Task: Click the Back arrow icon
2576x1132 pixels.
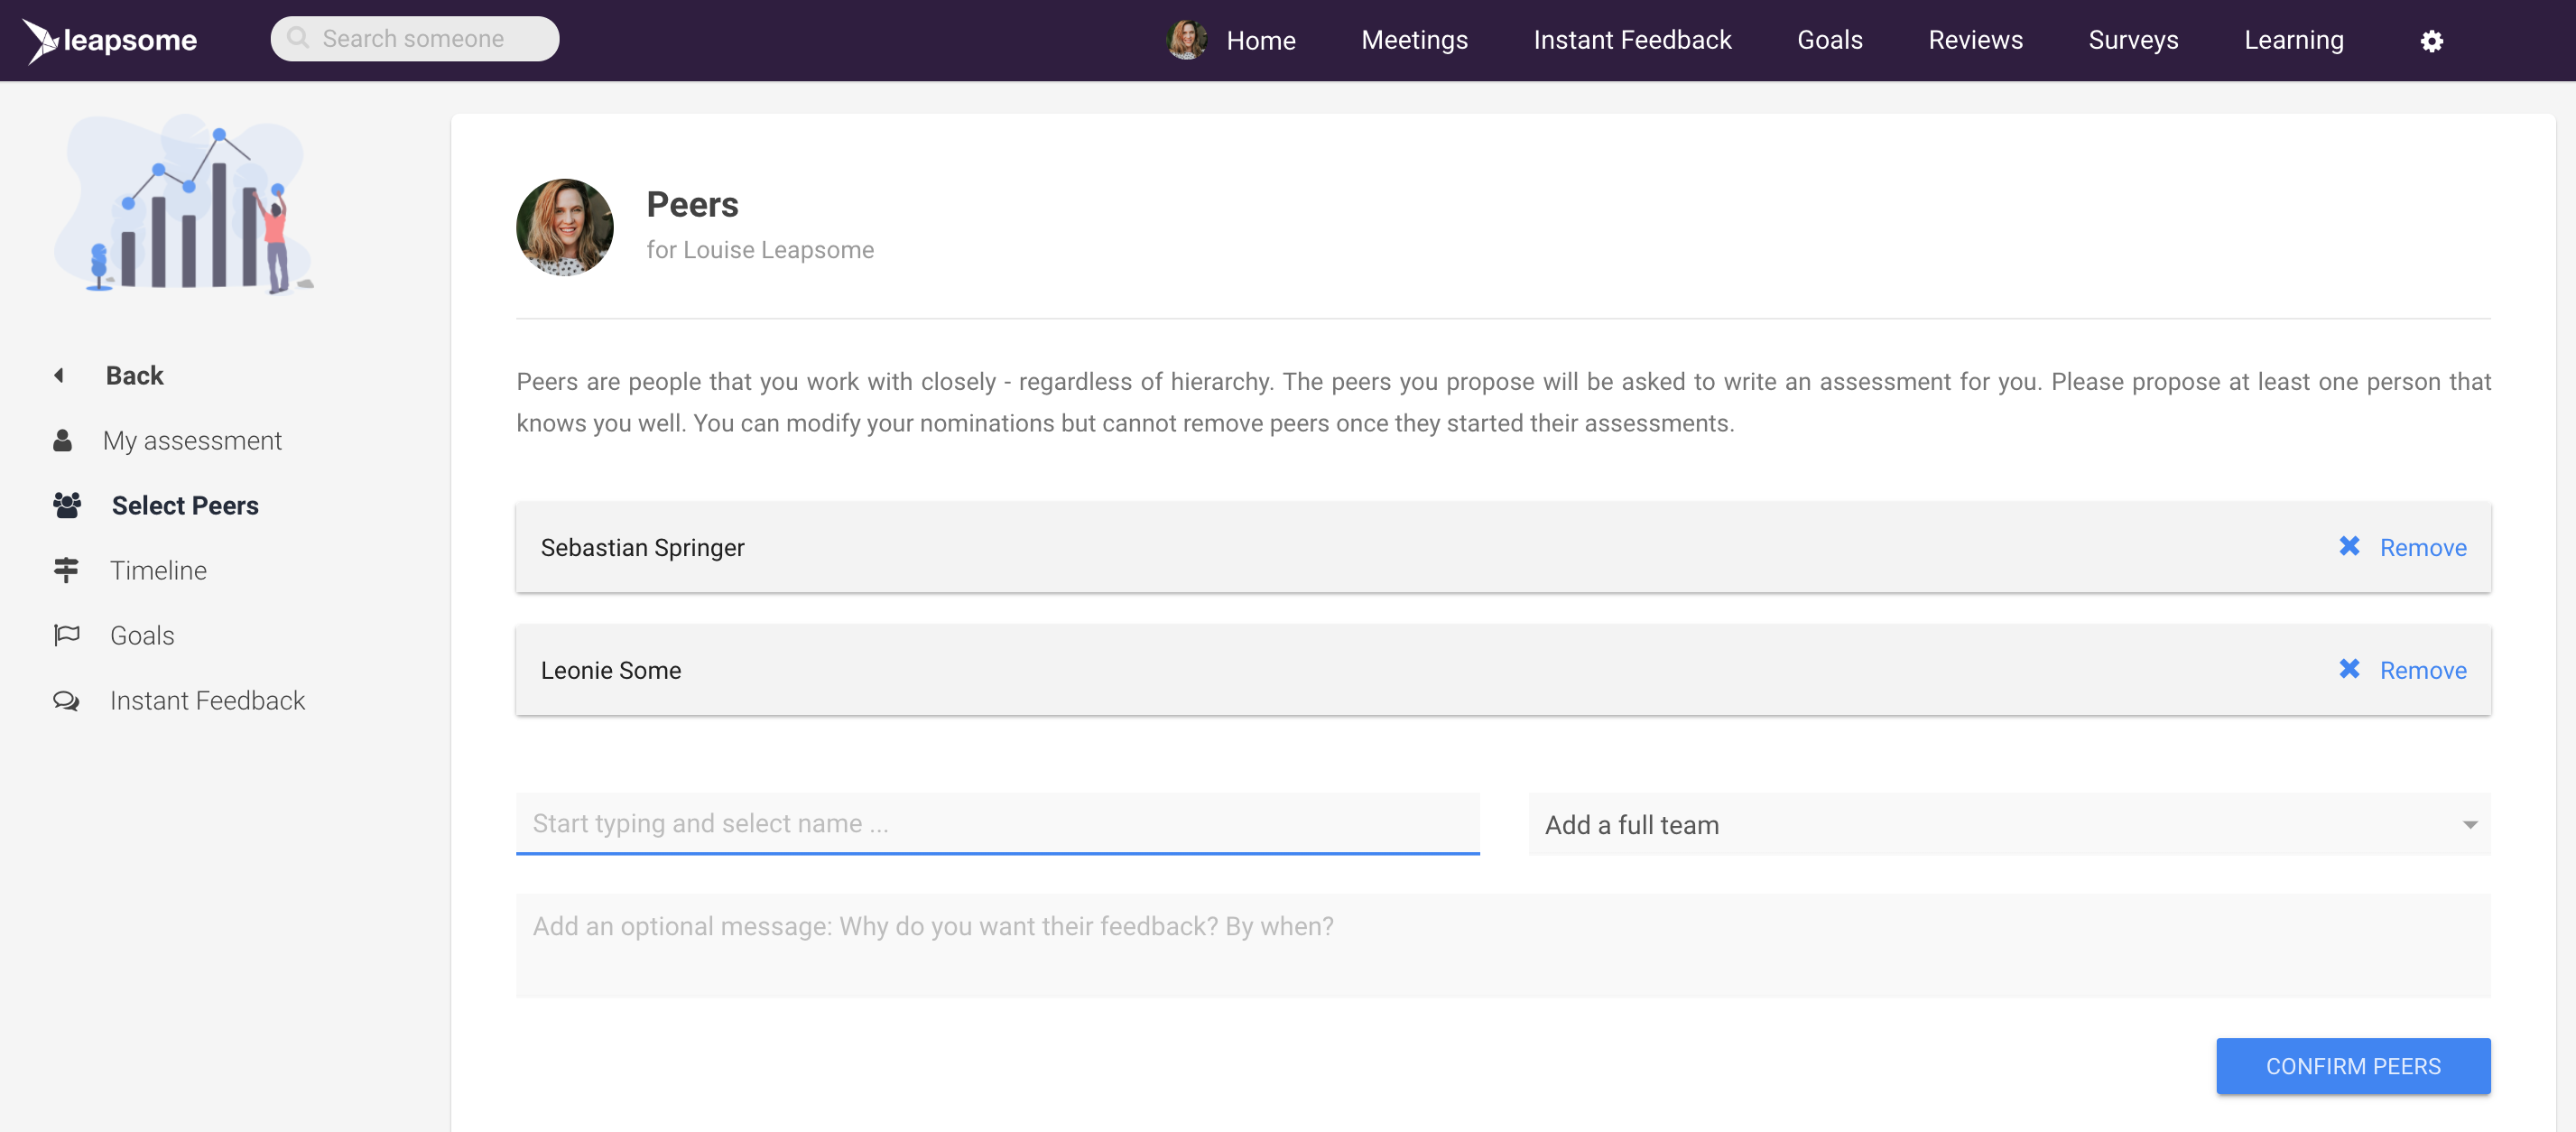Action: (59, 375)
